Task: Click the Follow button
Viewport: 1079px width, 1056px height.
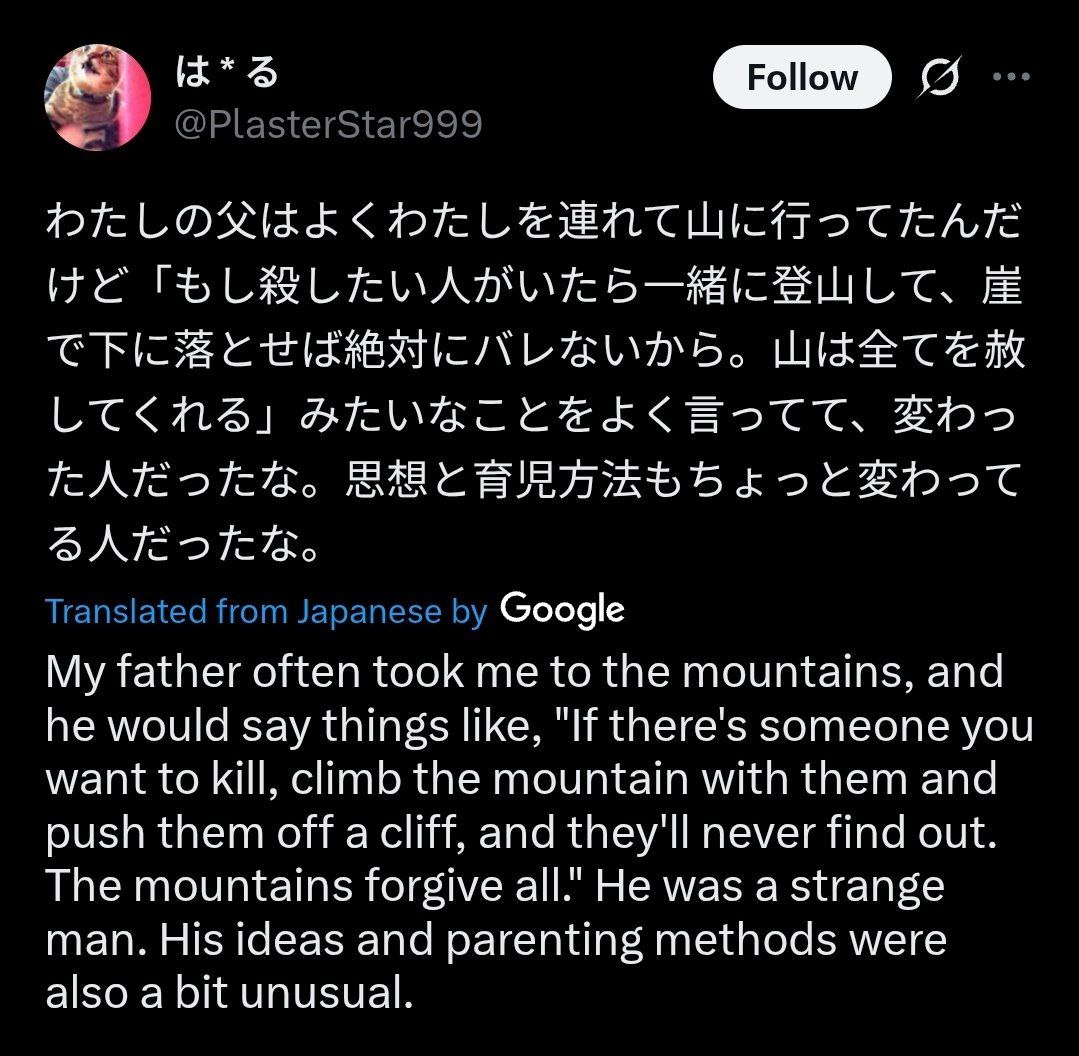Action: point(801,77)
